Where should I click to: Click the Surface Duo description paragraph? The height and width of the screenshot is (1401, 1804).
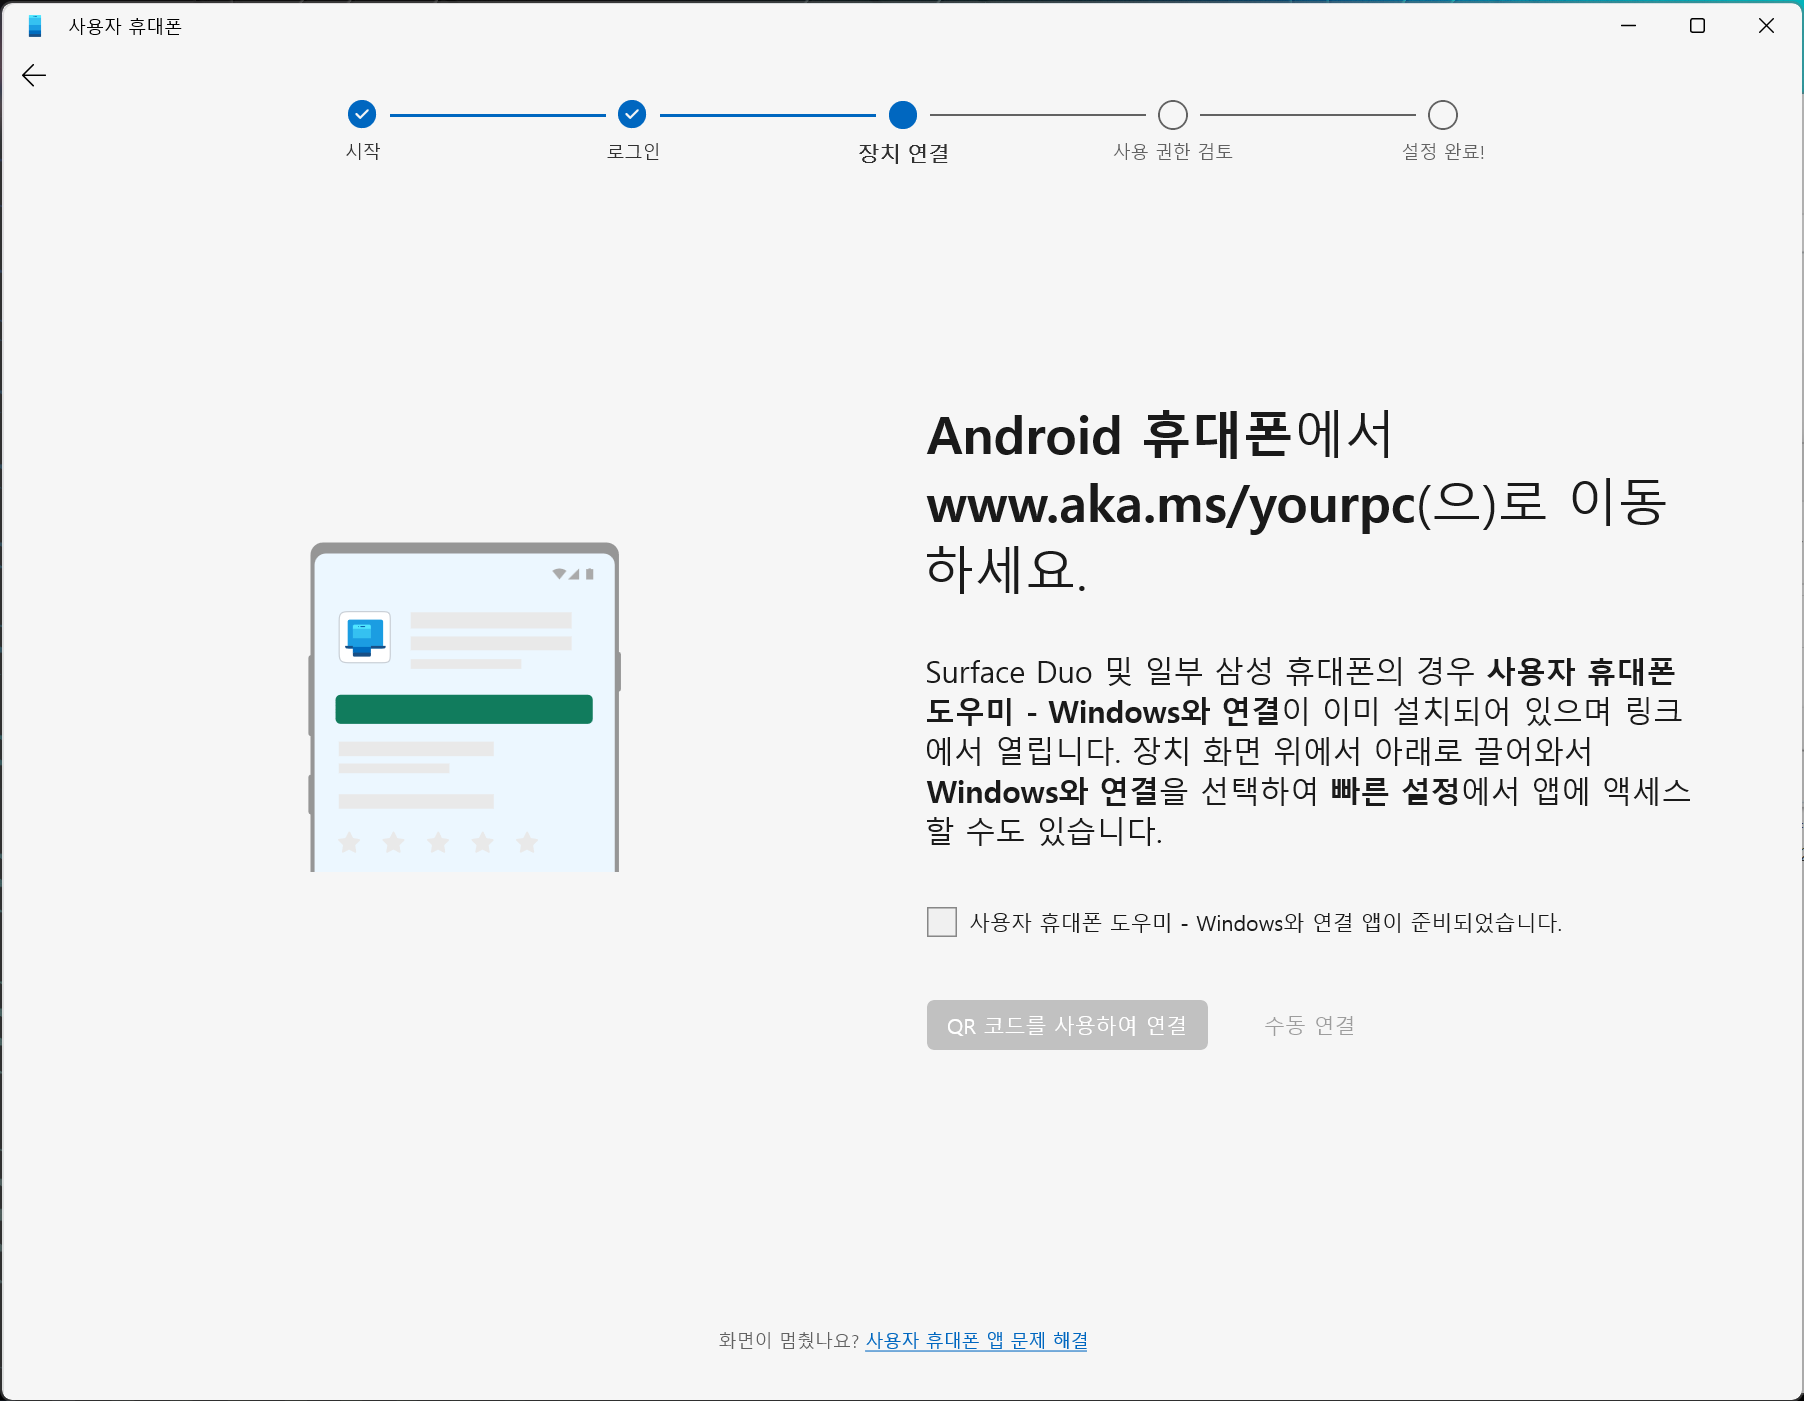point(1308,751)
